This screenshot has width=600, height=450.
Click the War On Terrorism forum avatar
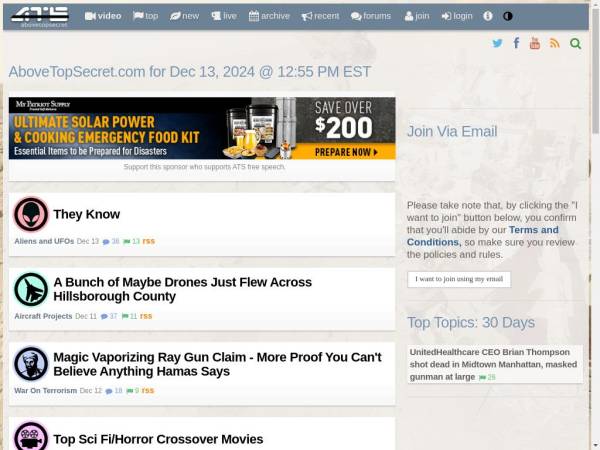(x=31, y=364)
